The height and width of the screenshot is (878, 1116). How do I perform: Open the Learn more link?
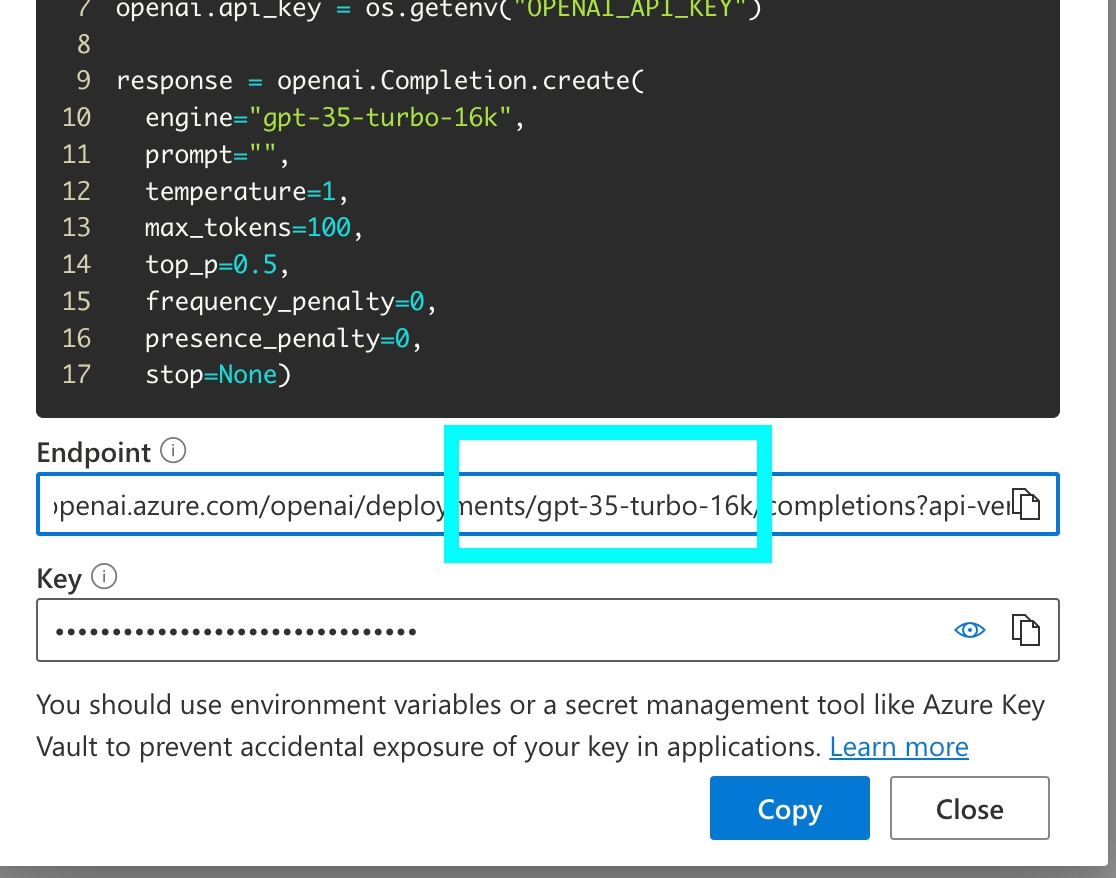tap(899, 747)
